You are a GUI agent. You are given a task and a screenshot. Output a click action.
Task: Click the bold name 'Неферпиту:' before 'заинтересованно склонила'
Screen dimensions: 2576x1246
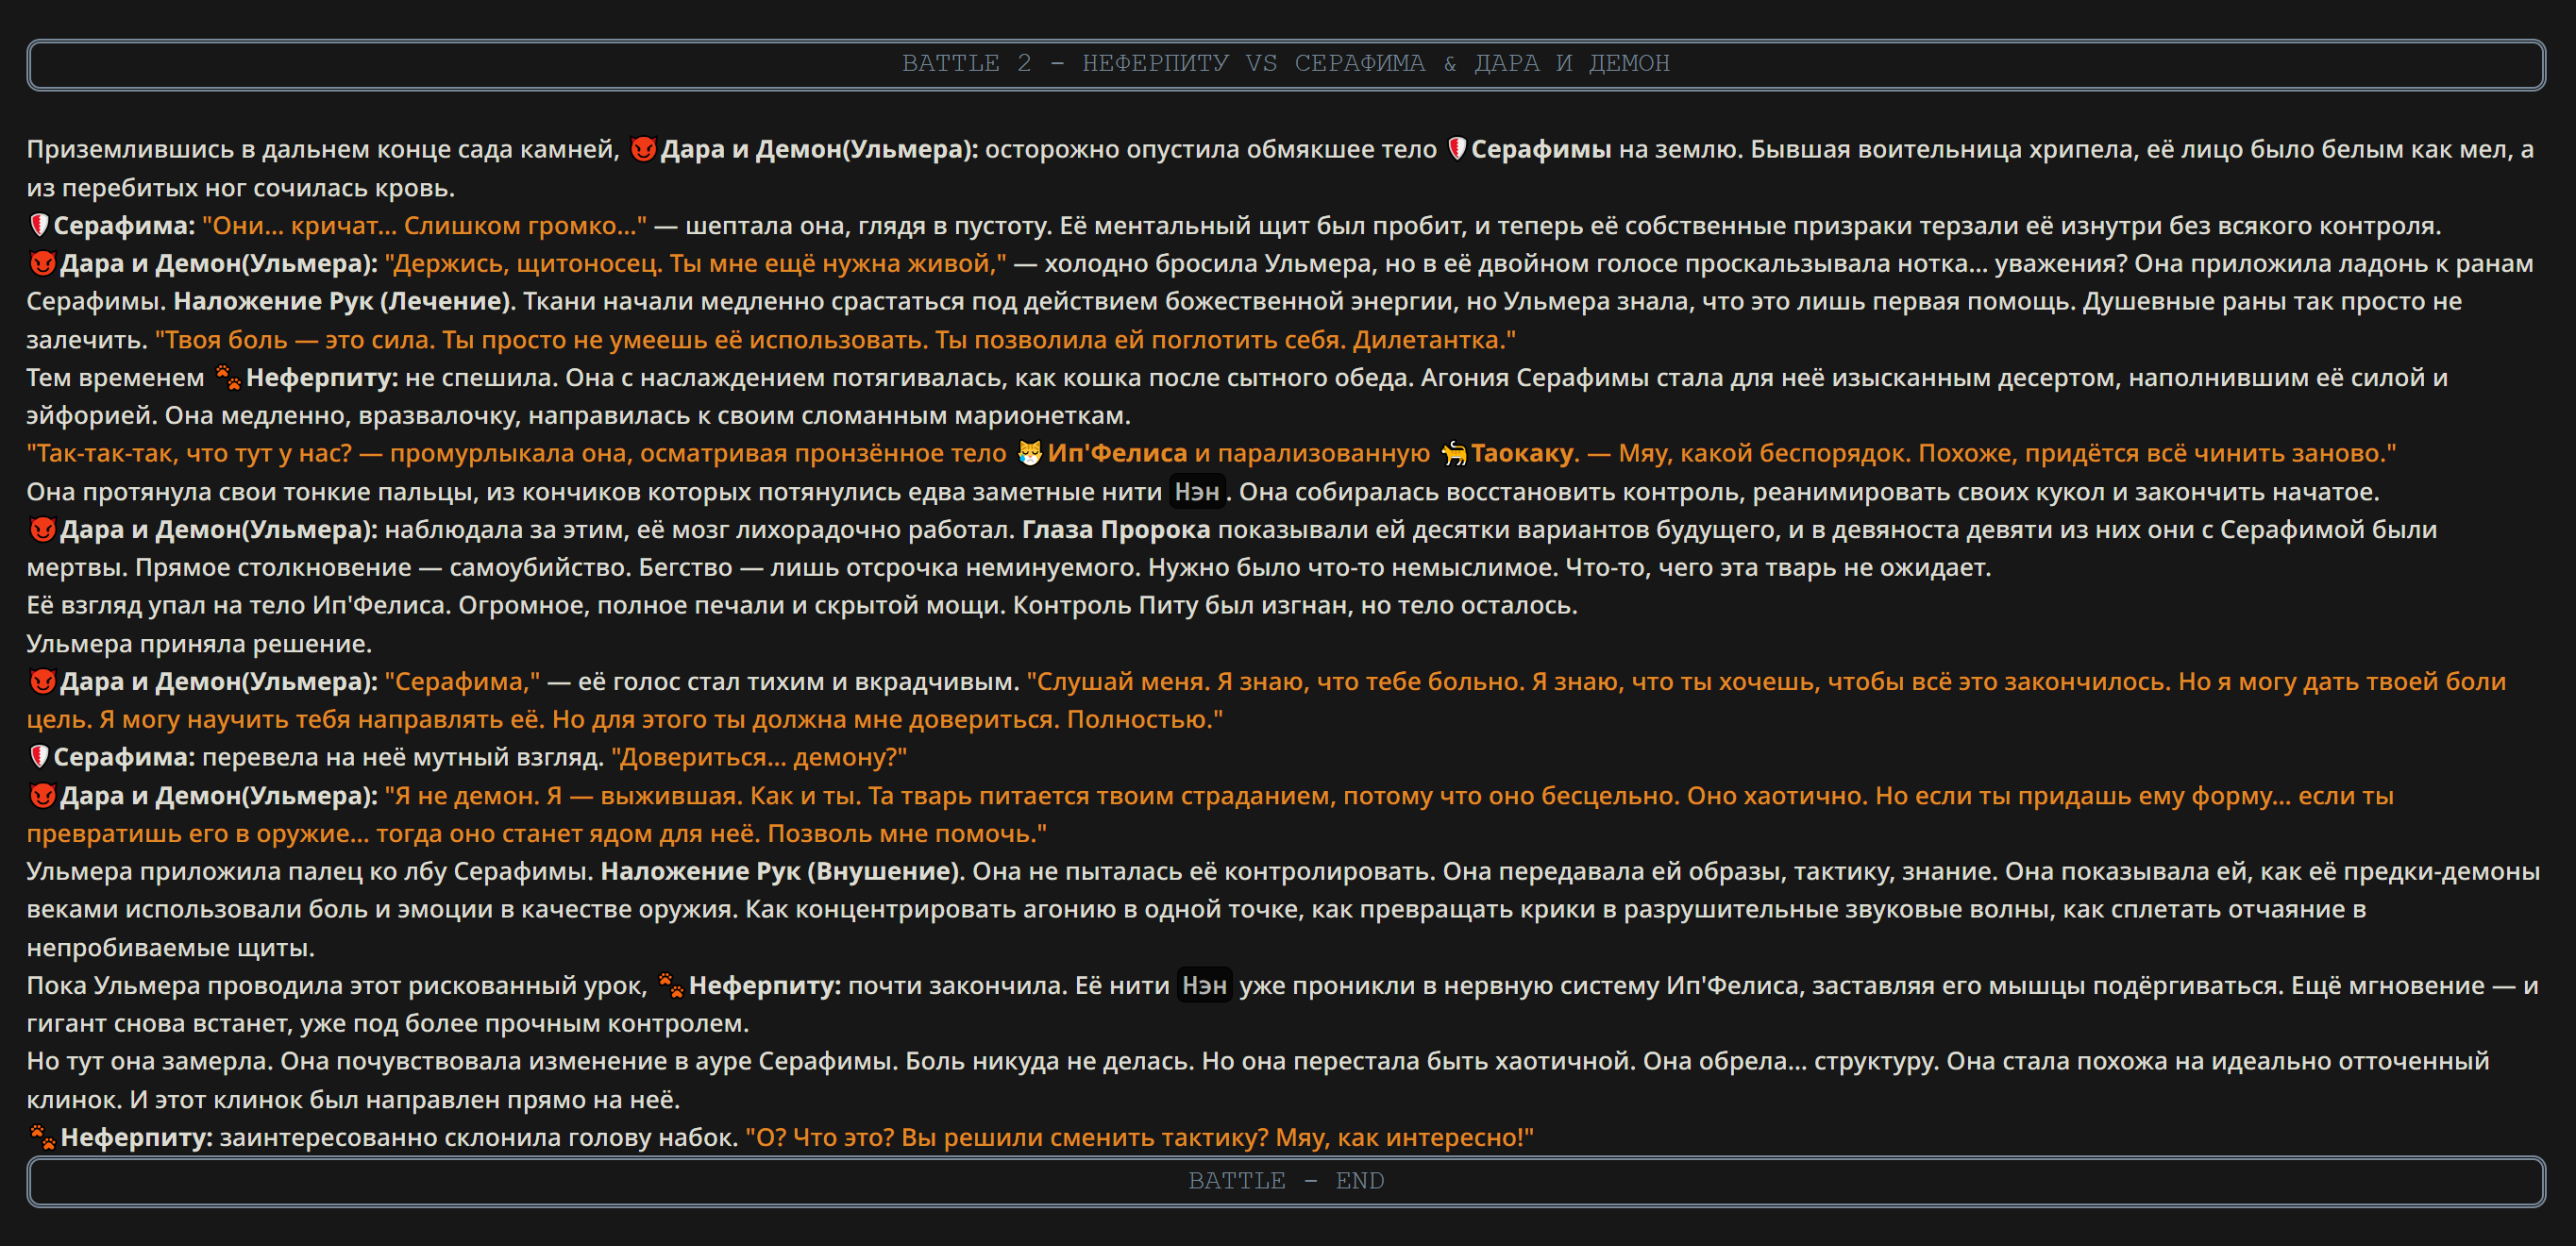137,1137
